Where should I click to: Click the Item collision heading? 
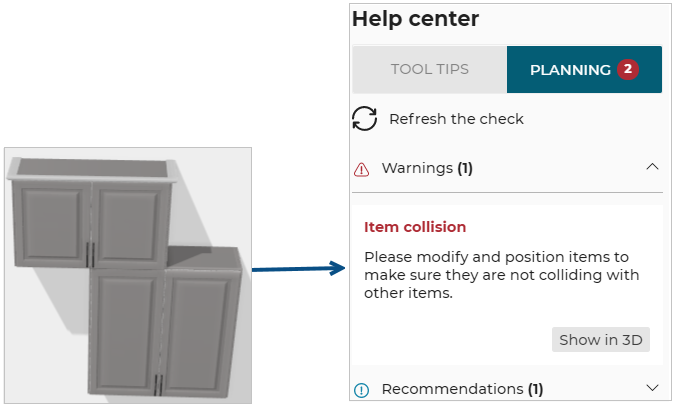pyautogui.click(x=415, y=227)
